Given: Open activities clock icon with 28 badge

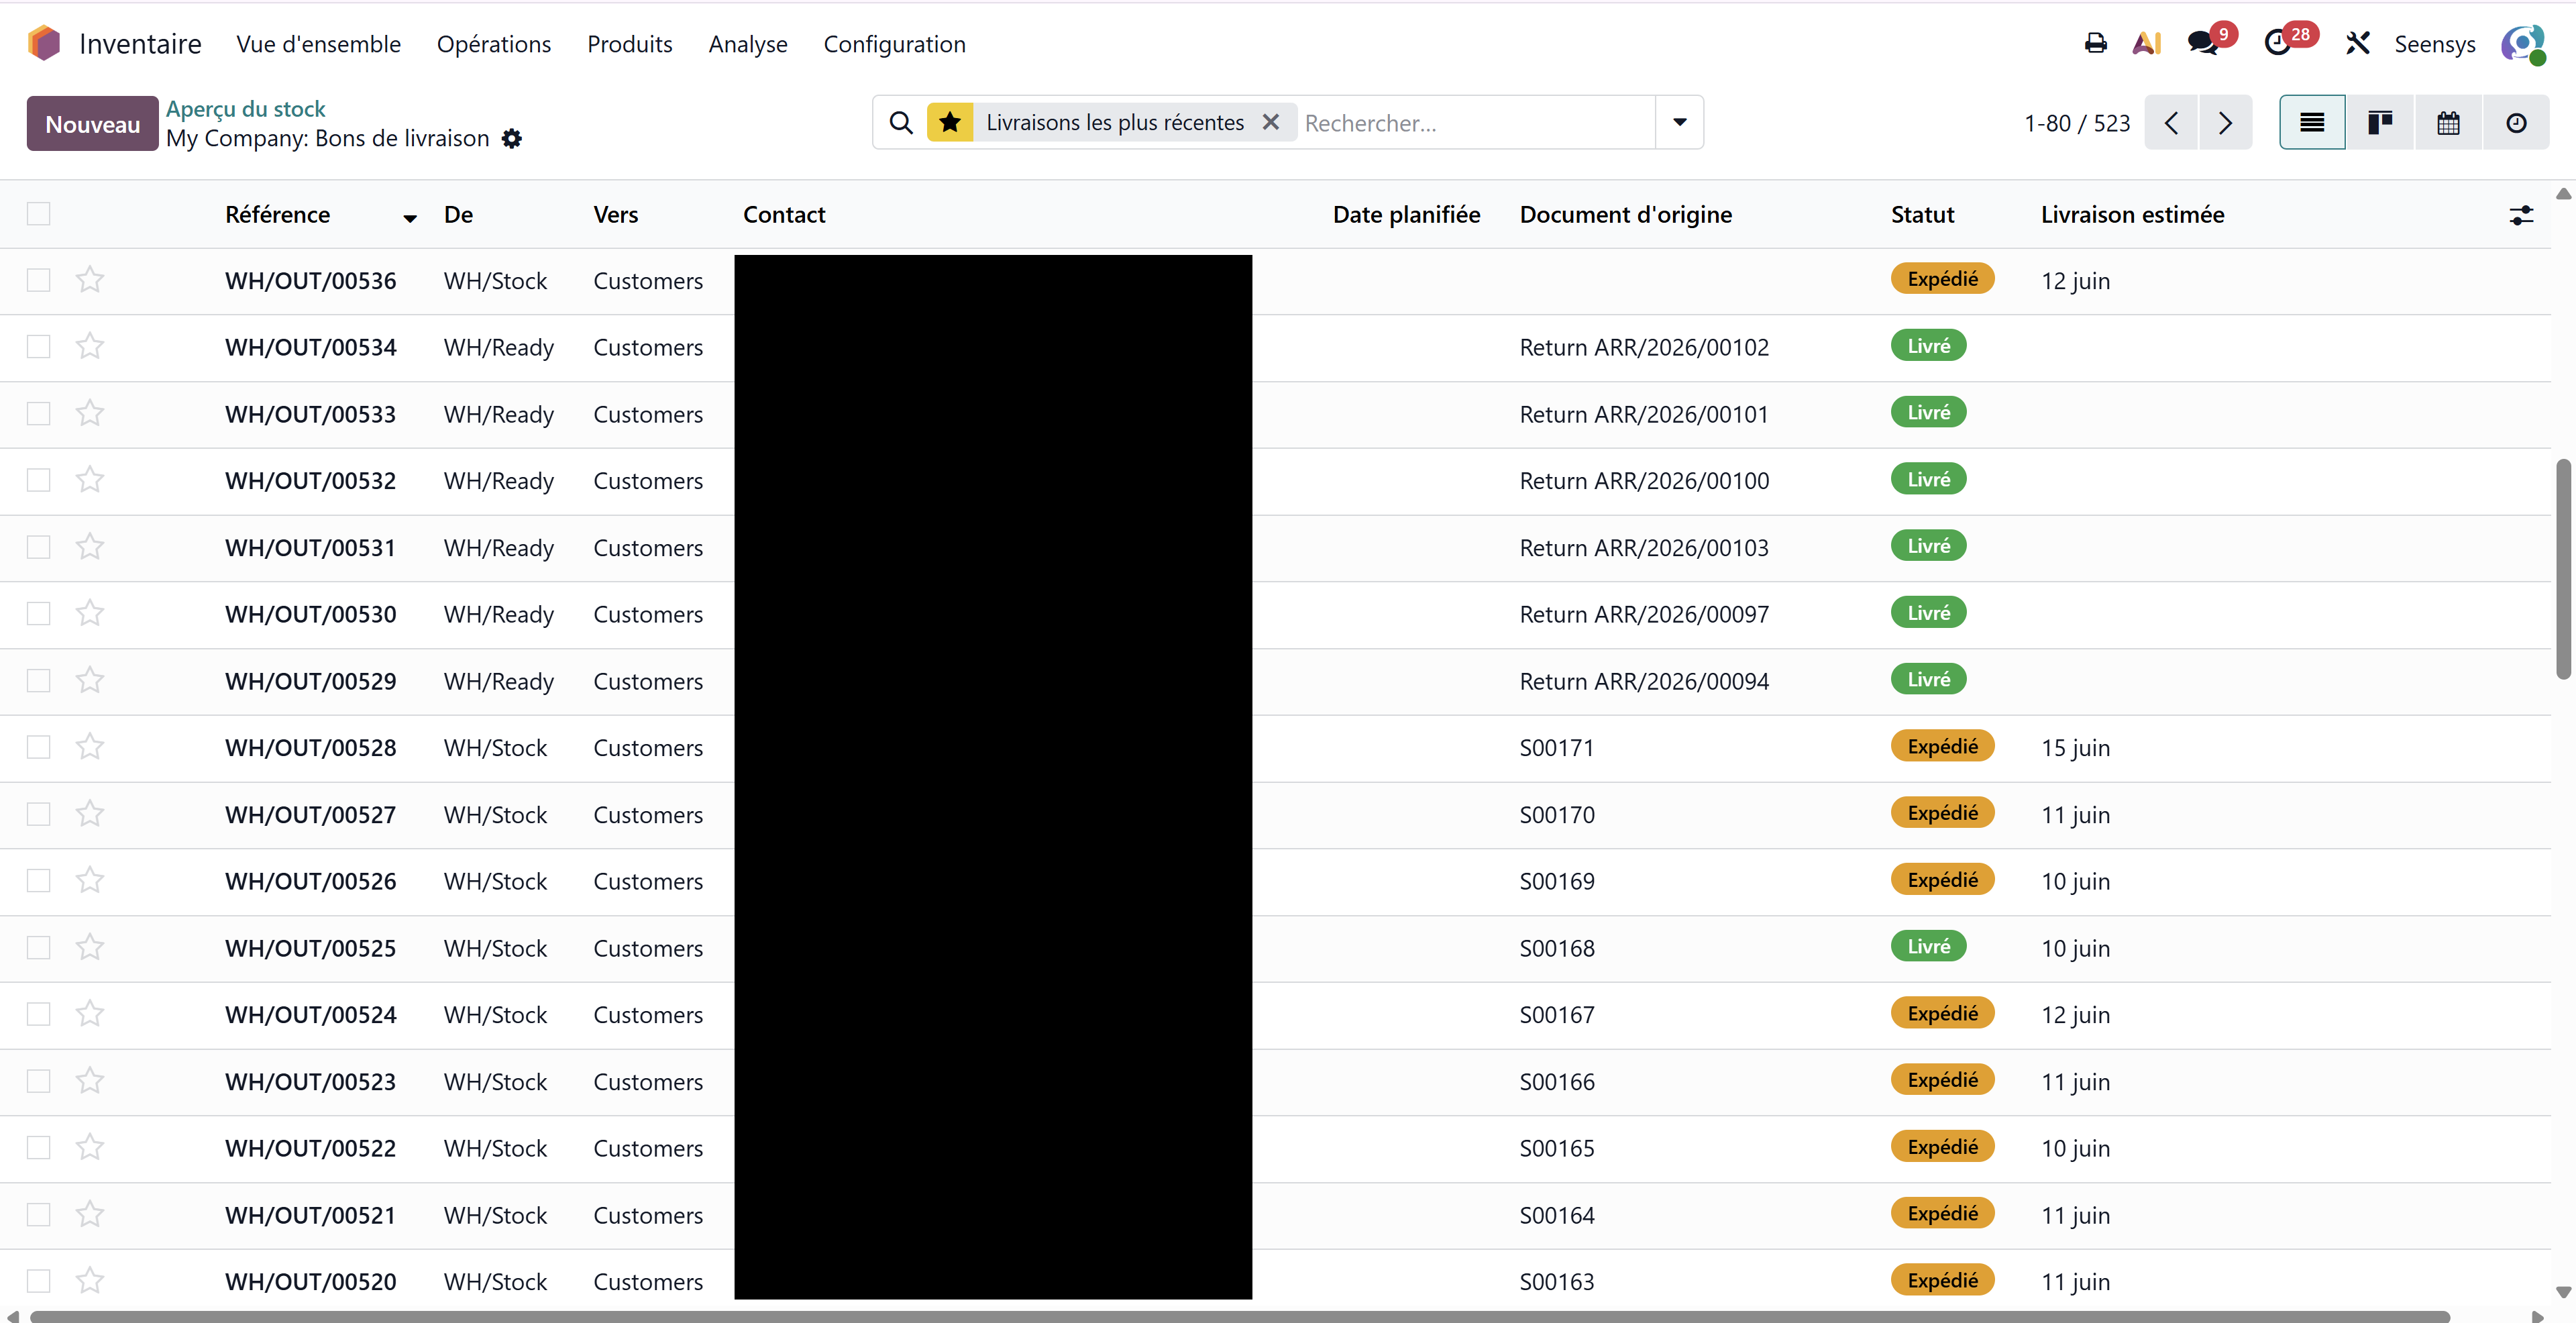Looking at the screenshot, I should coord(2277,43).
